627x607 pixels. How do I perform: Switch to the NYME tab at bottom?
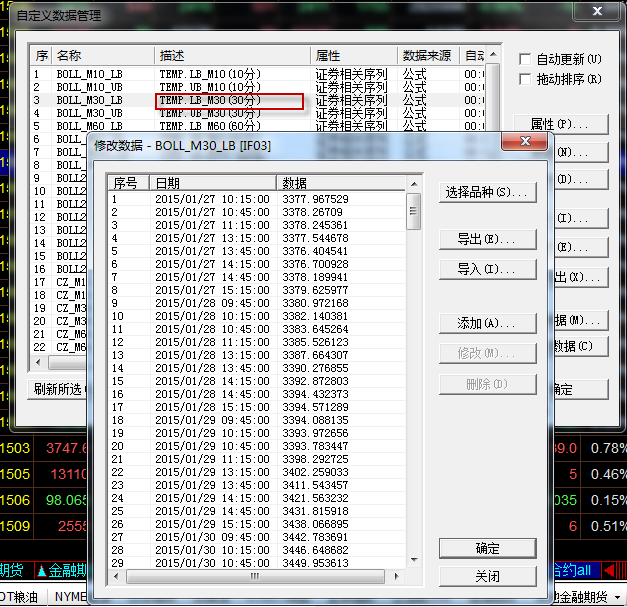click(x=70, y=597)
